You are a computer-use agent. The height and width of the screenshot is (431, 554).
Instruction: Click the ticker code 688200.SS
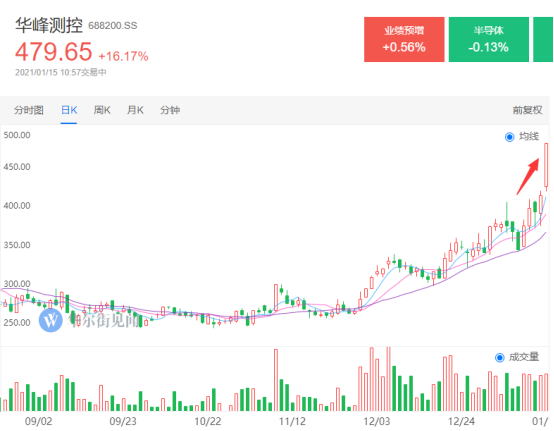tap(112, 26)
